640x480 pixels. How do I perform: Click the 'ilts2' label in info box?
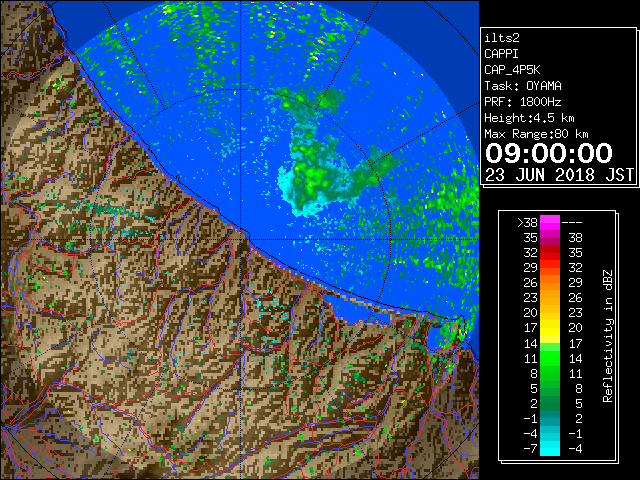(x=502, y=38)
